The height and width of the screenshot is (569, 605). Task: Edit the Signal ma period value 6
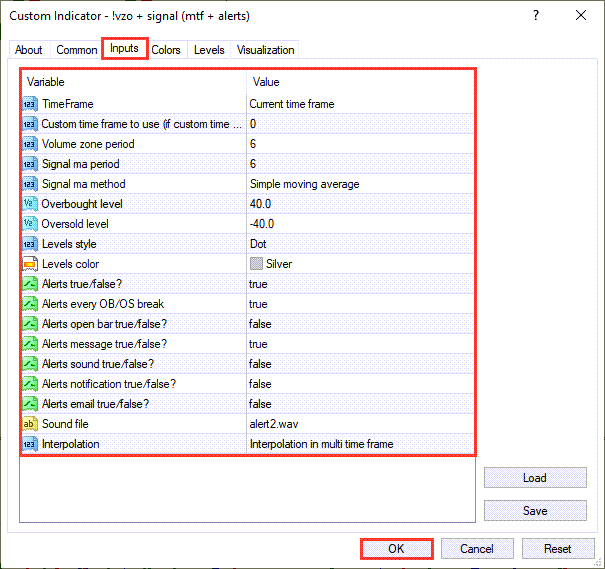253,164
